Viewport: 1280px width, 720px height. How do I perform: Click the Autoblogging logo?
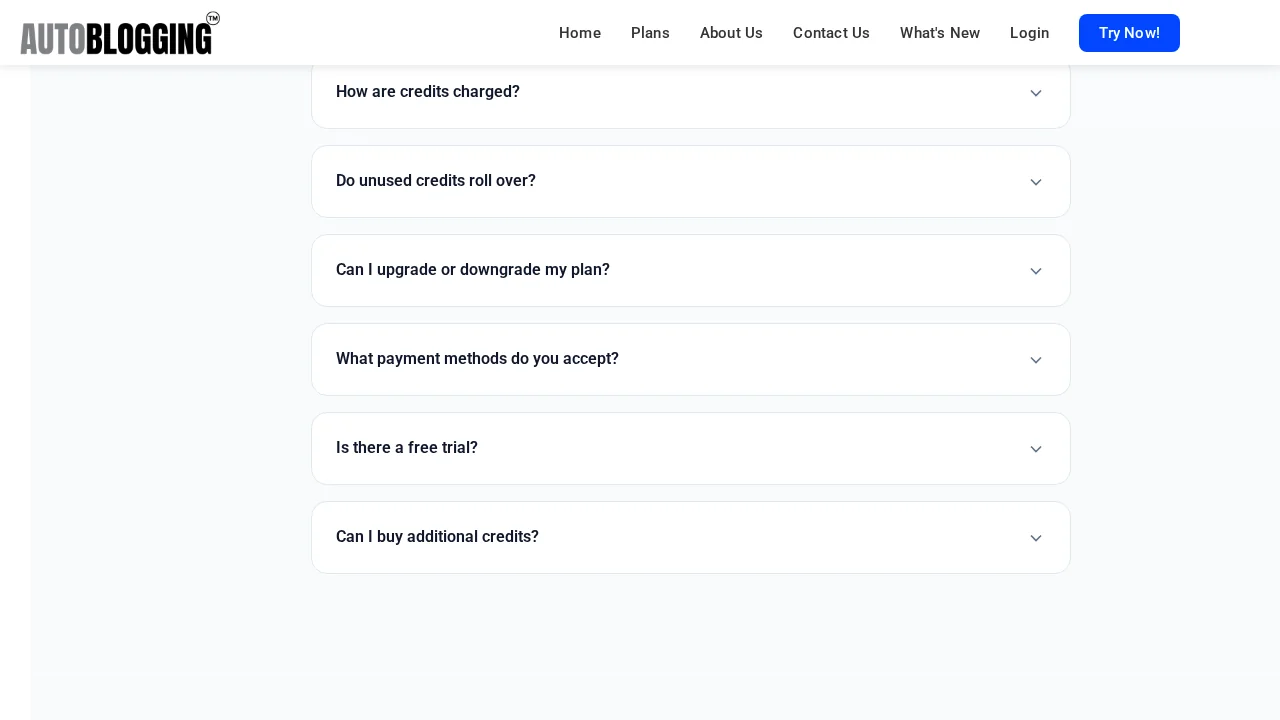[115, 33]
